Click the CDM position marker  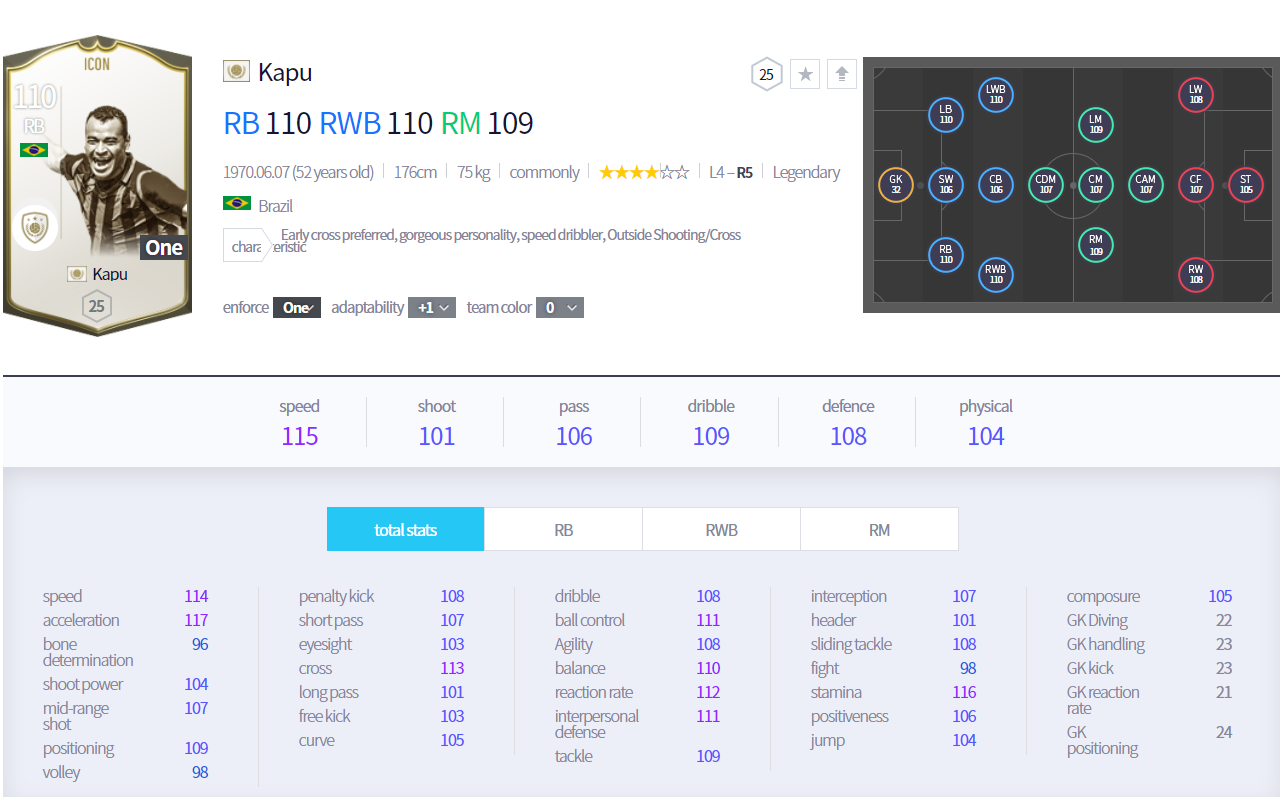click(1046, 185)
